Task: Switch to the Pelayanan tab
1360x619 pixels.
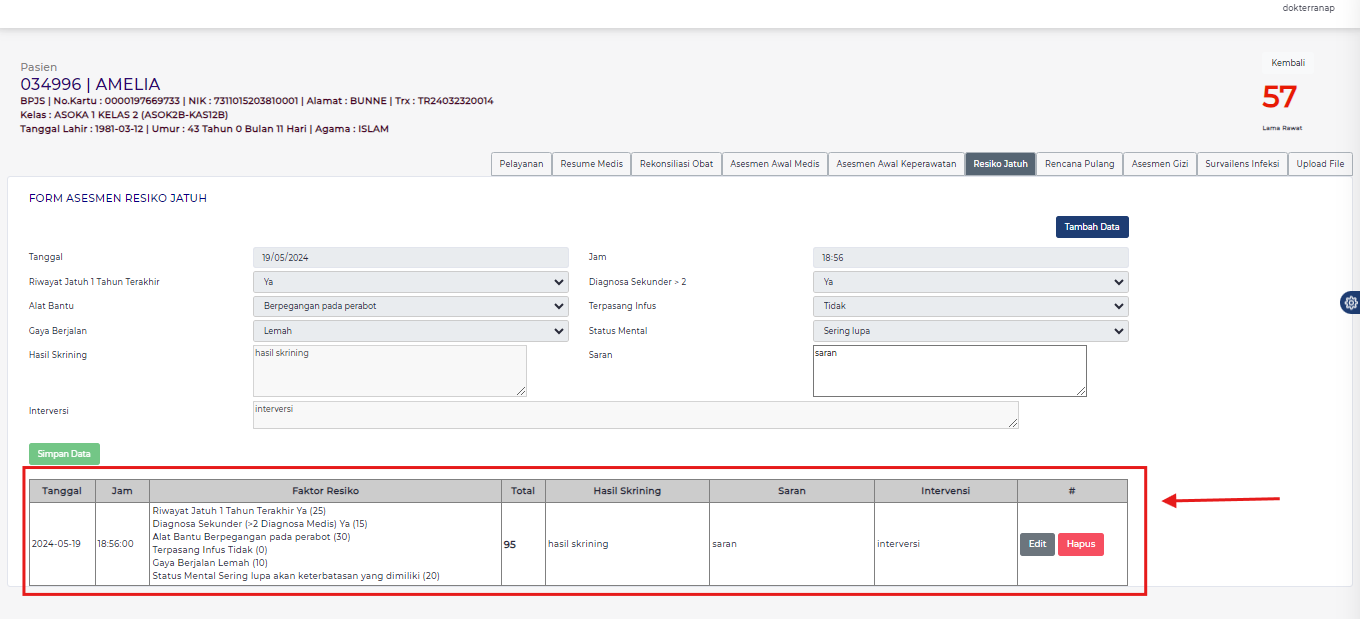Action: click(x=521, y=164)
